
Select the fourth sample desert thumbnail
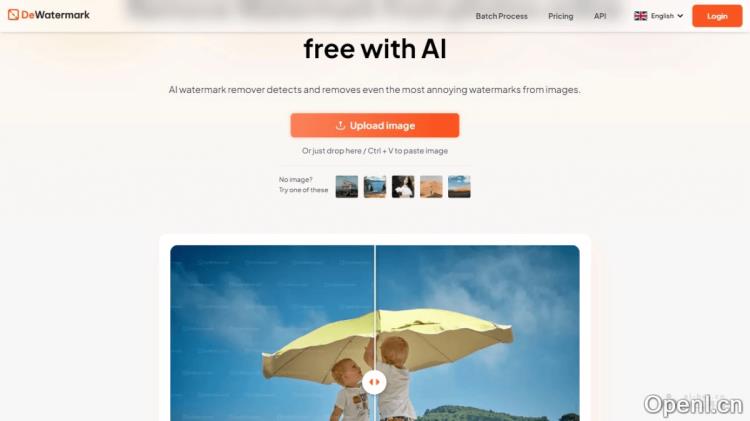(x=431, y=187)
